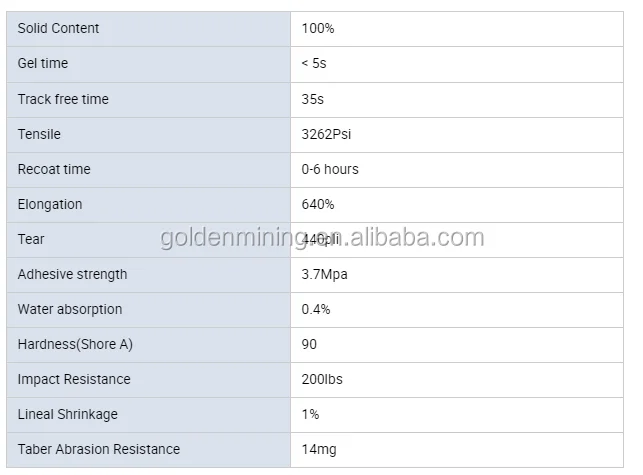Select the 3262Psi value
The image size is (643, 475).
click(x=327, y=134)
